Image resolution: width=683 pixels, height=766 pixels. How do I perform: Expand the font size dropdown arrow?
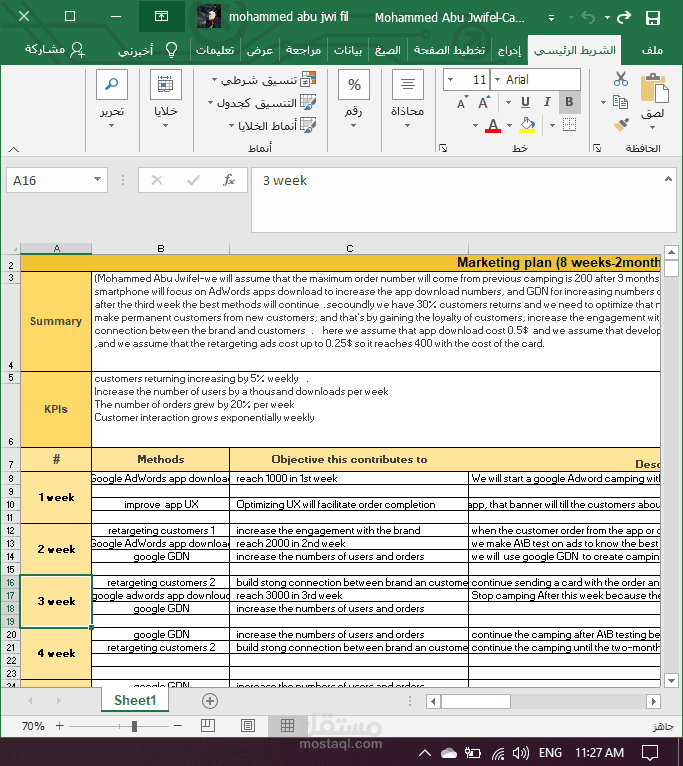click(x=450, y=79)
